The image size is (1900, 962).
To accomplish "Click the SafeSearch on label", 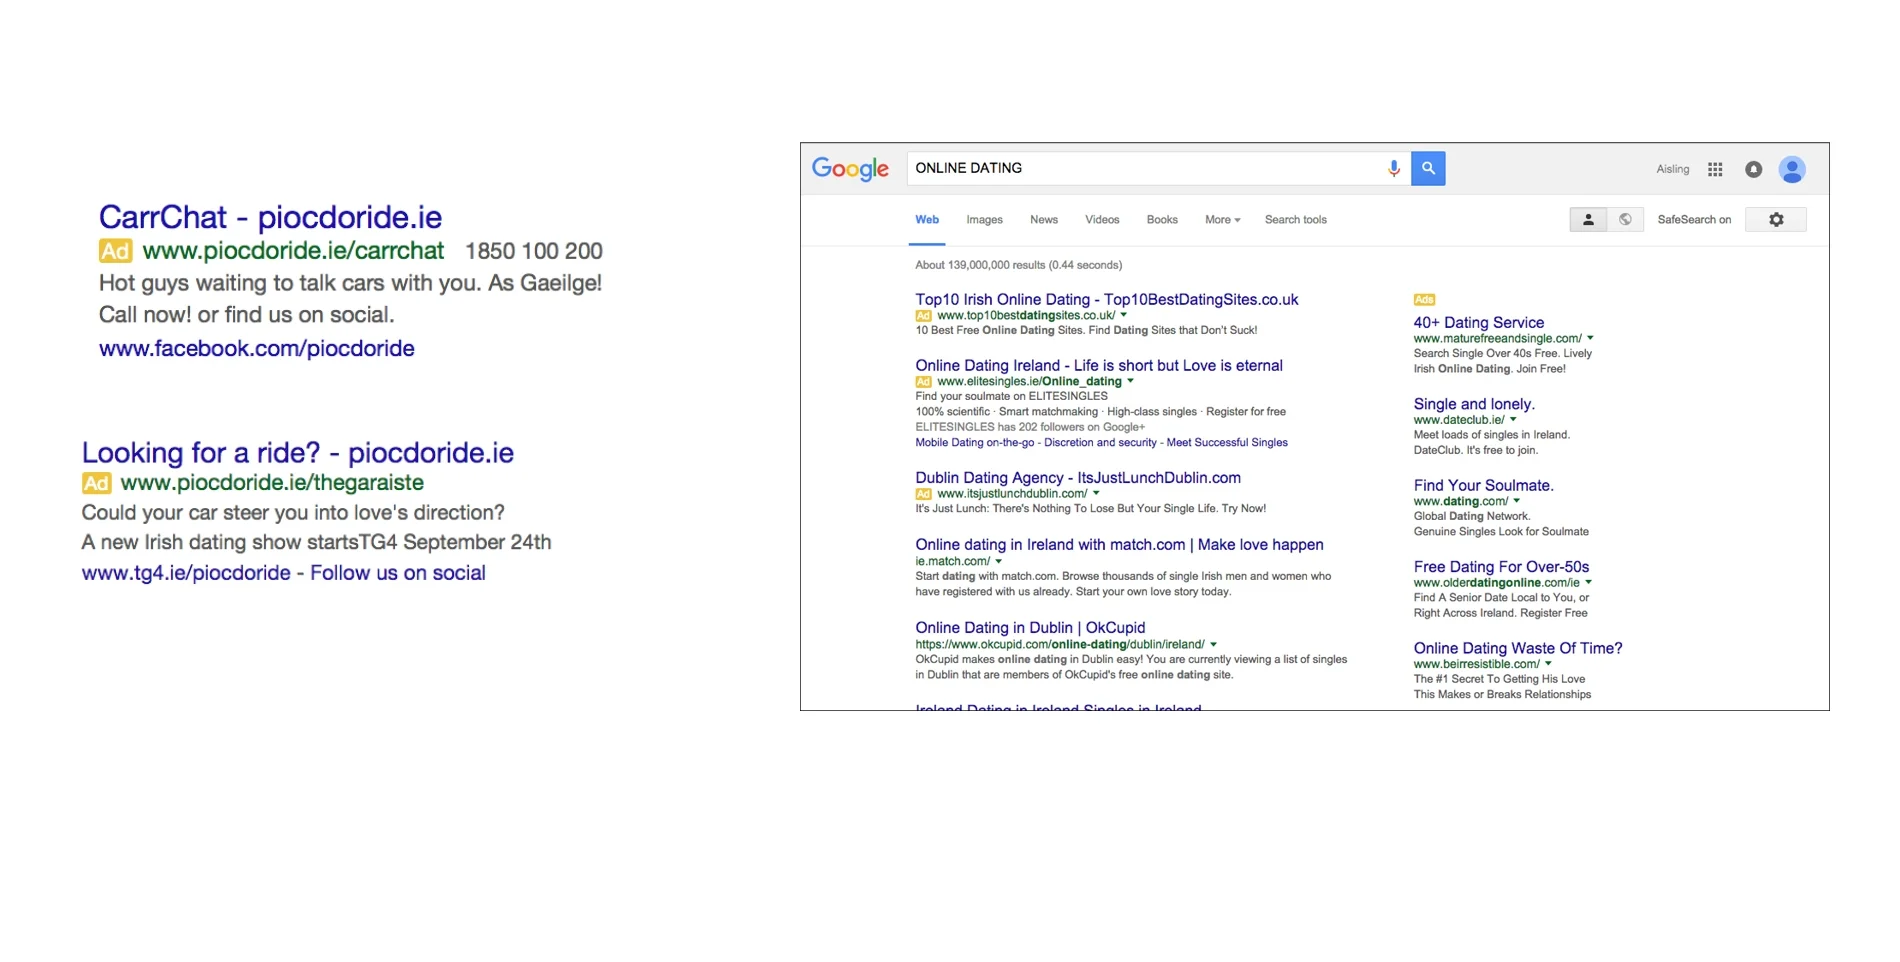I will (1694, 220).
